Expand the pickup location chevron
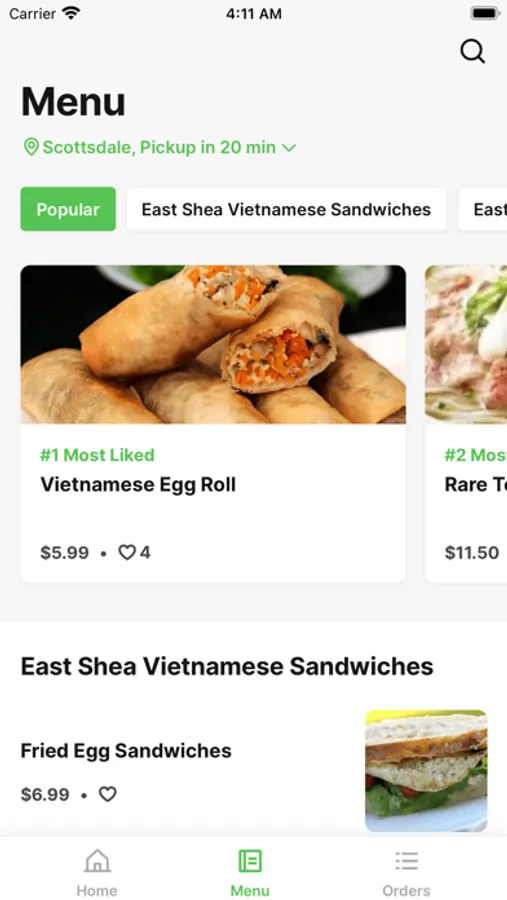Viewport: 507px width, 900px height. point(289,148)
